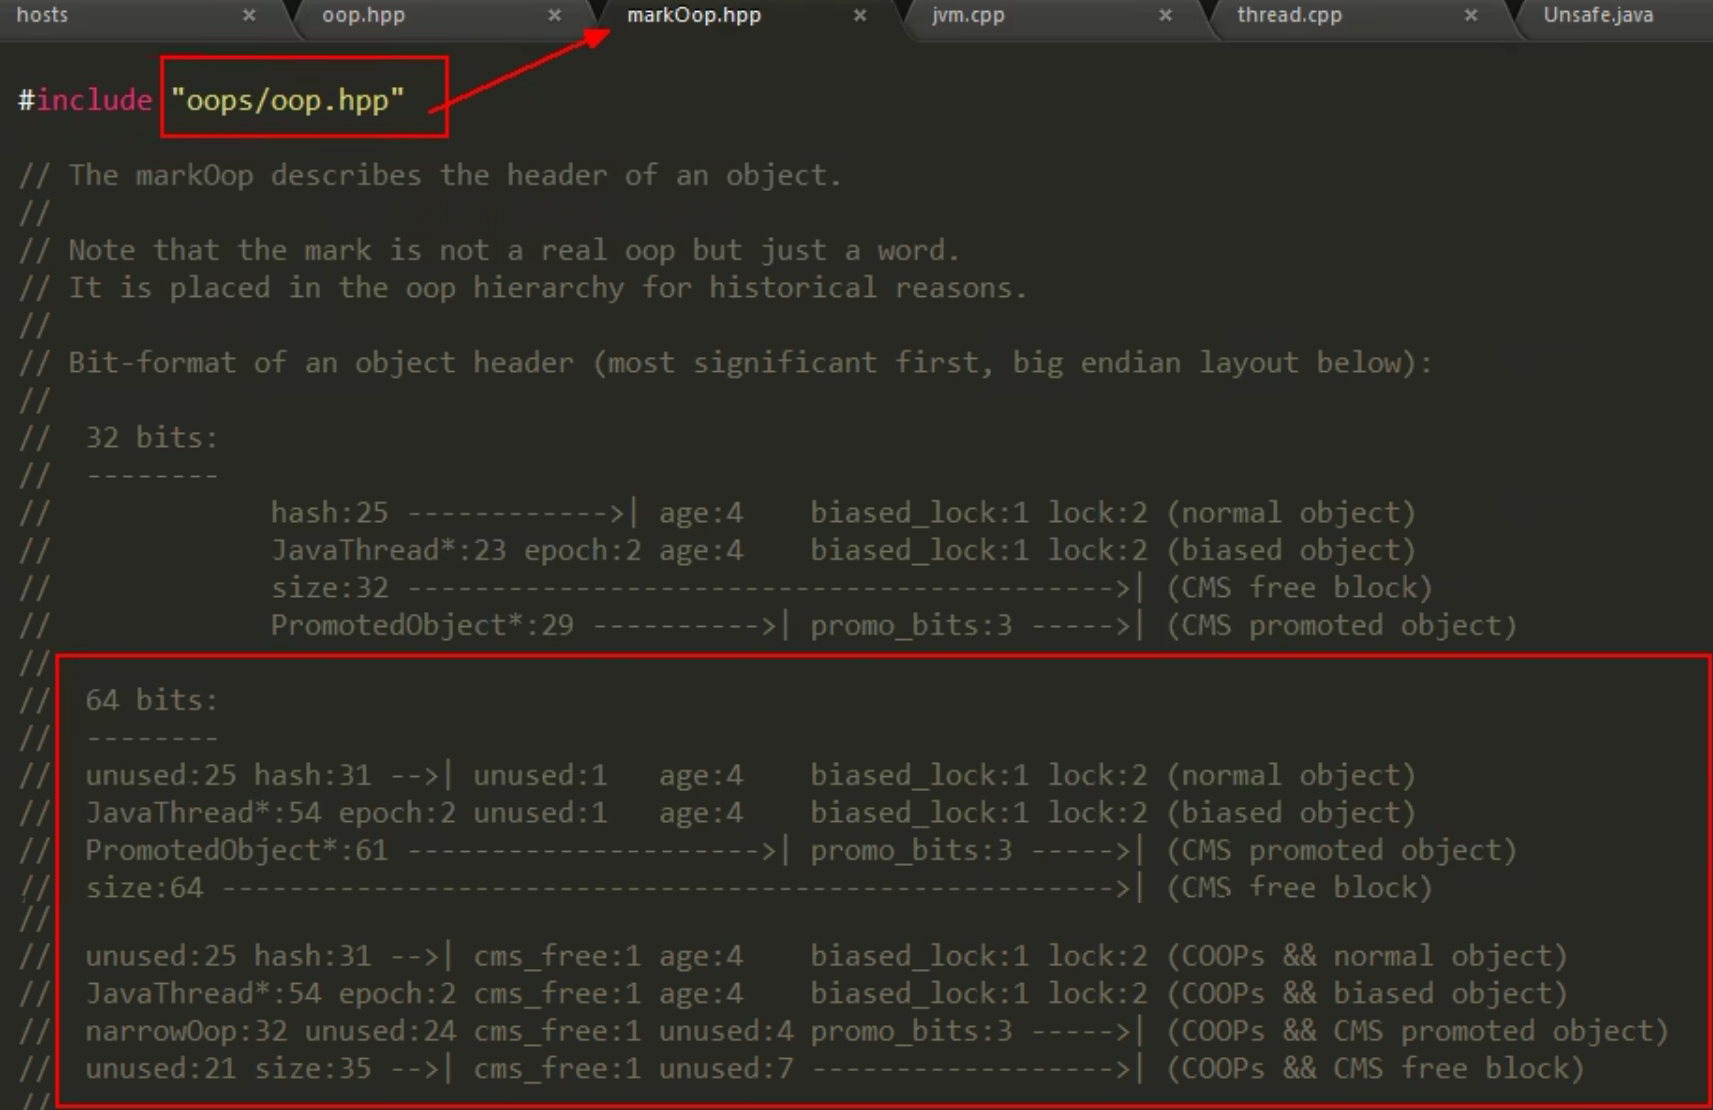Click the "64 bits:" comment heading
Image resolution: width=1713 pixels, height=1110 pixels.
coord(151,700)
